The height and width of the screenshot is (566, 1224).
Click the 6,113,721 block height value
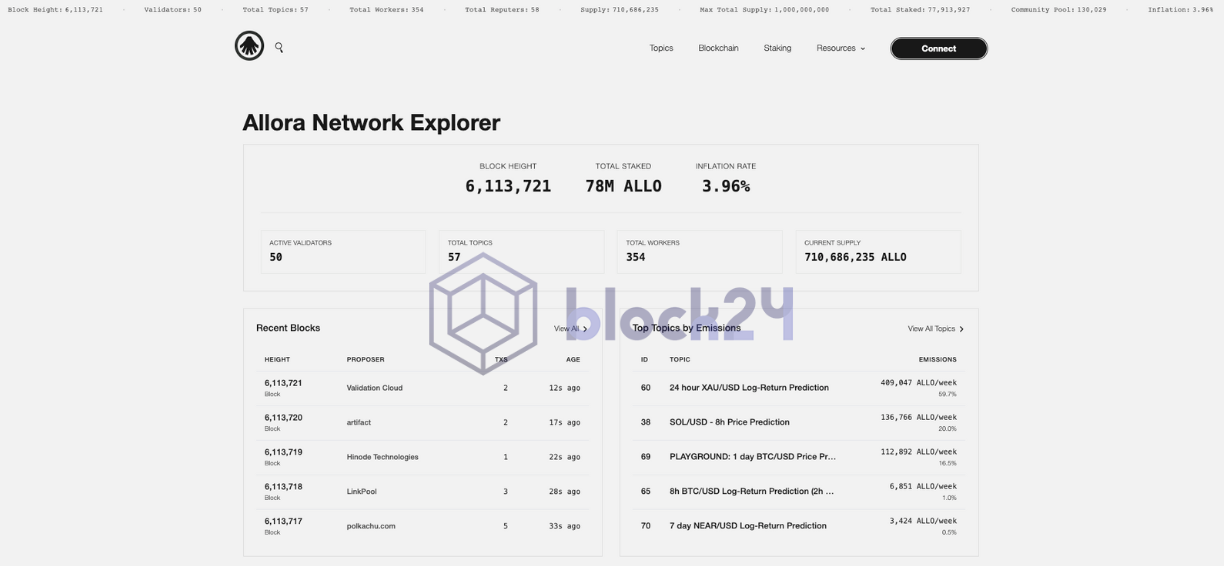point(508,186)
